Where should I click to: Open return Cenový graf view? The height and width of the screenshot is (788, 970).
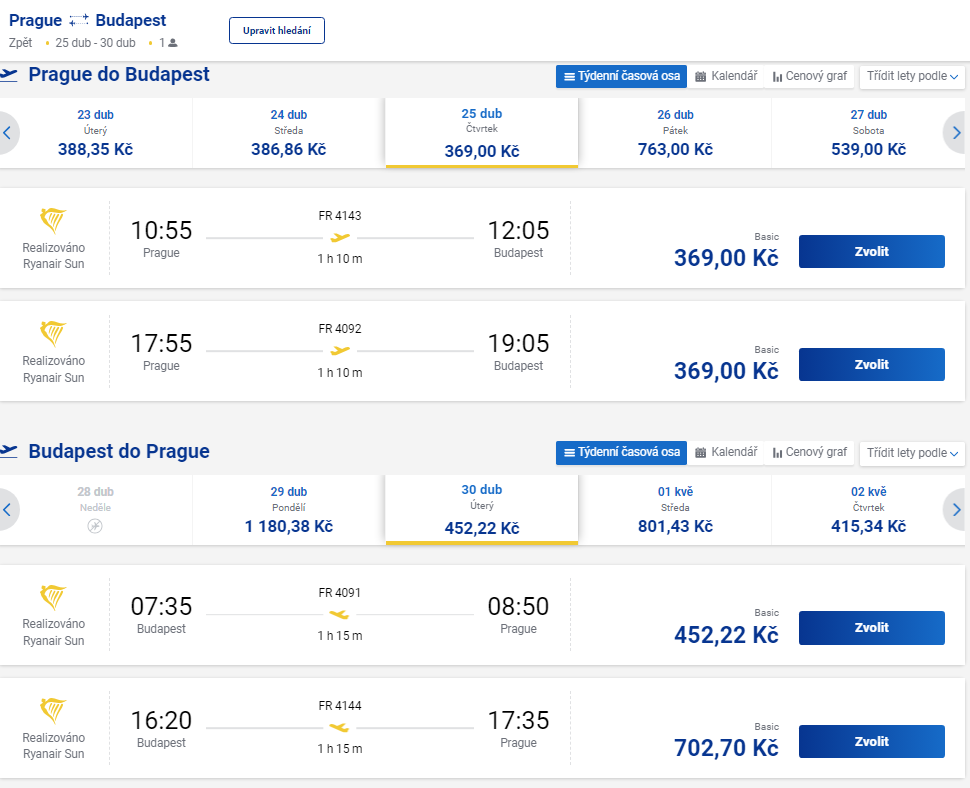tap(810, 452)
